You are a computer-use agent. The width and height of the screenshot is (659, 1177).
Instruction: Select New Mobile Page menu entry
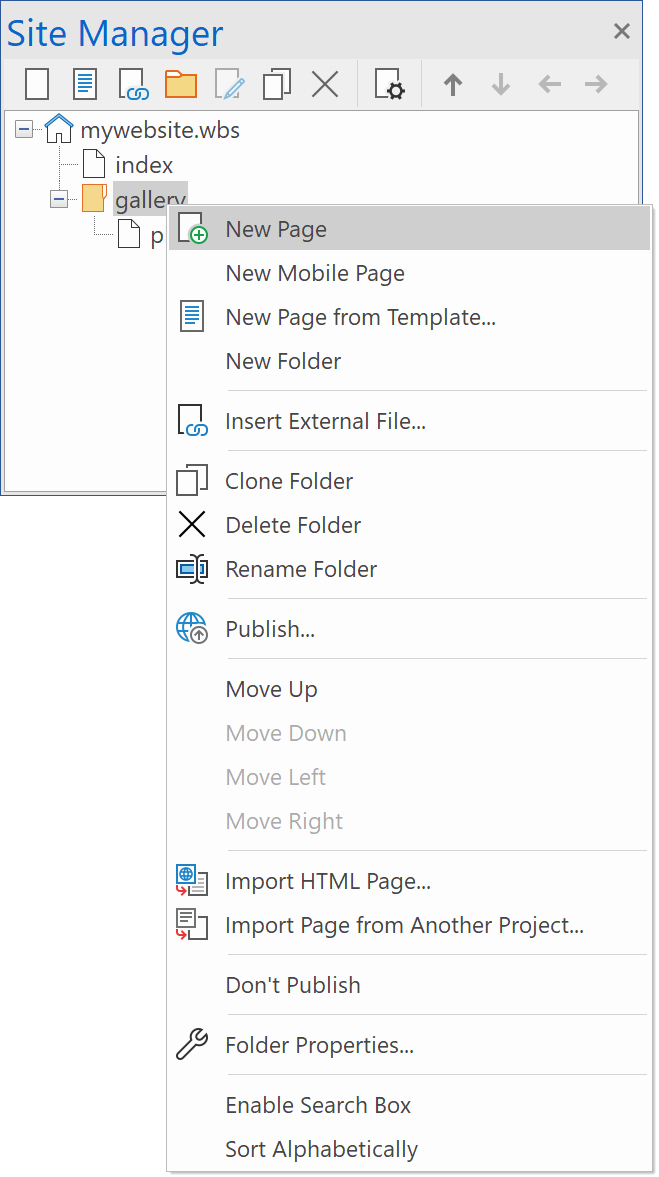315,273
